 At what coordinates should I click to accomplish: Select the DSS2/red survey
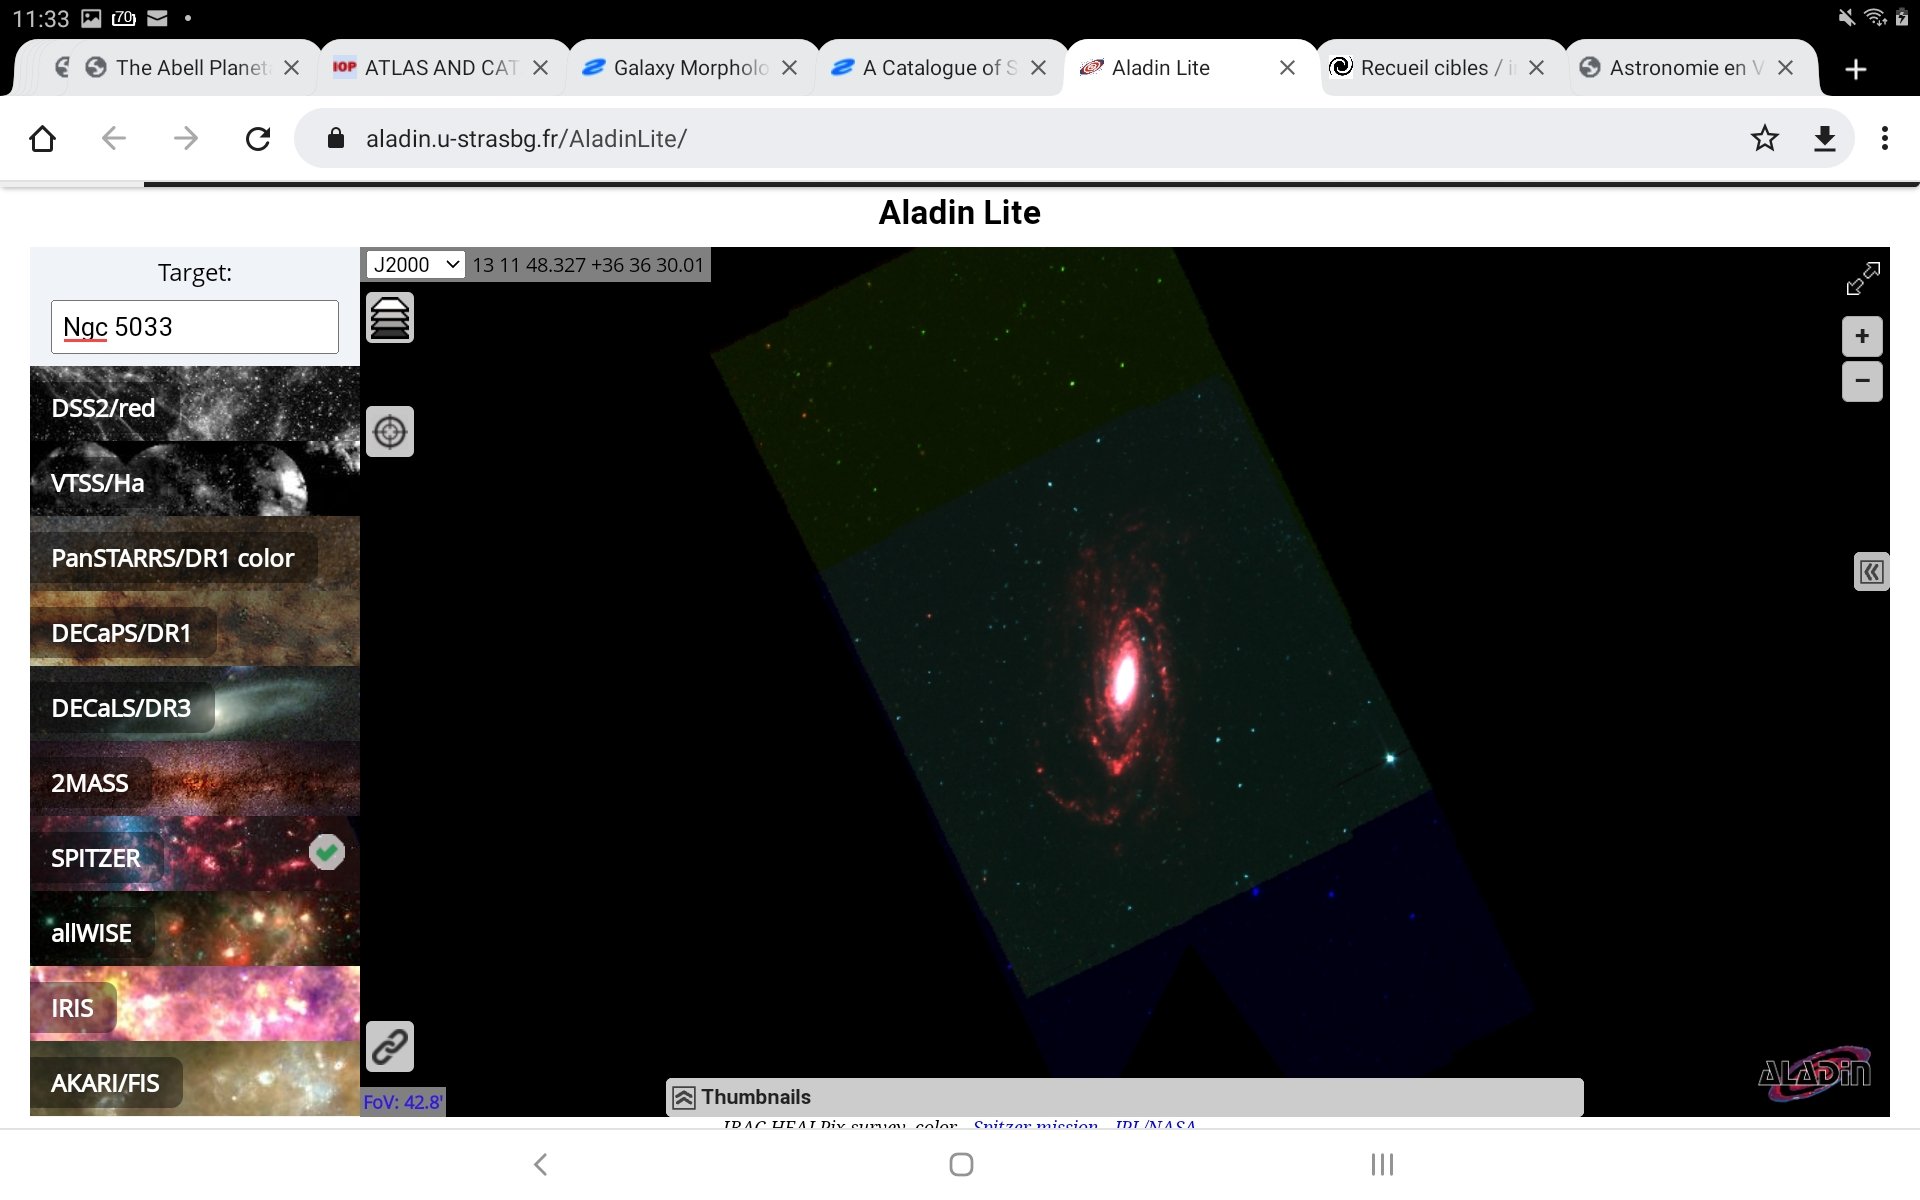click(195, 404)
